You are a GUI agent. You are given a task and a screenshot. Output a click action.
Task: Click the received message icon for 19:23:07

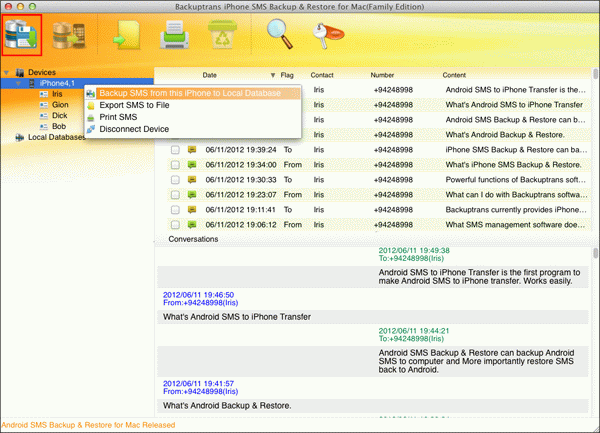(x=192, y=195)
